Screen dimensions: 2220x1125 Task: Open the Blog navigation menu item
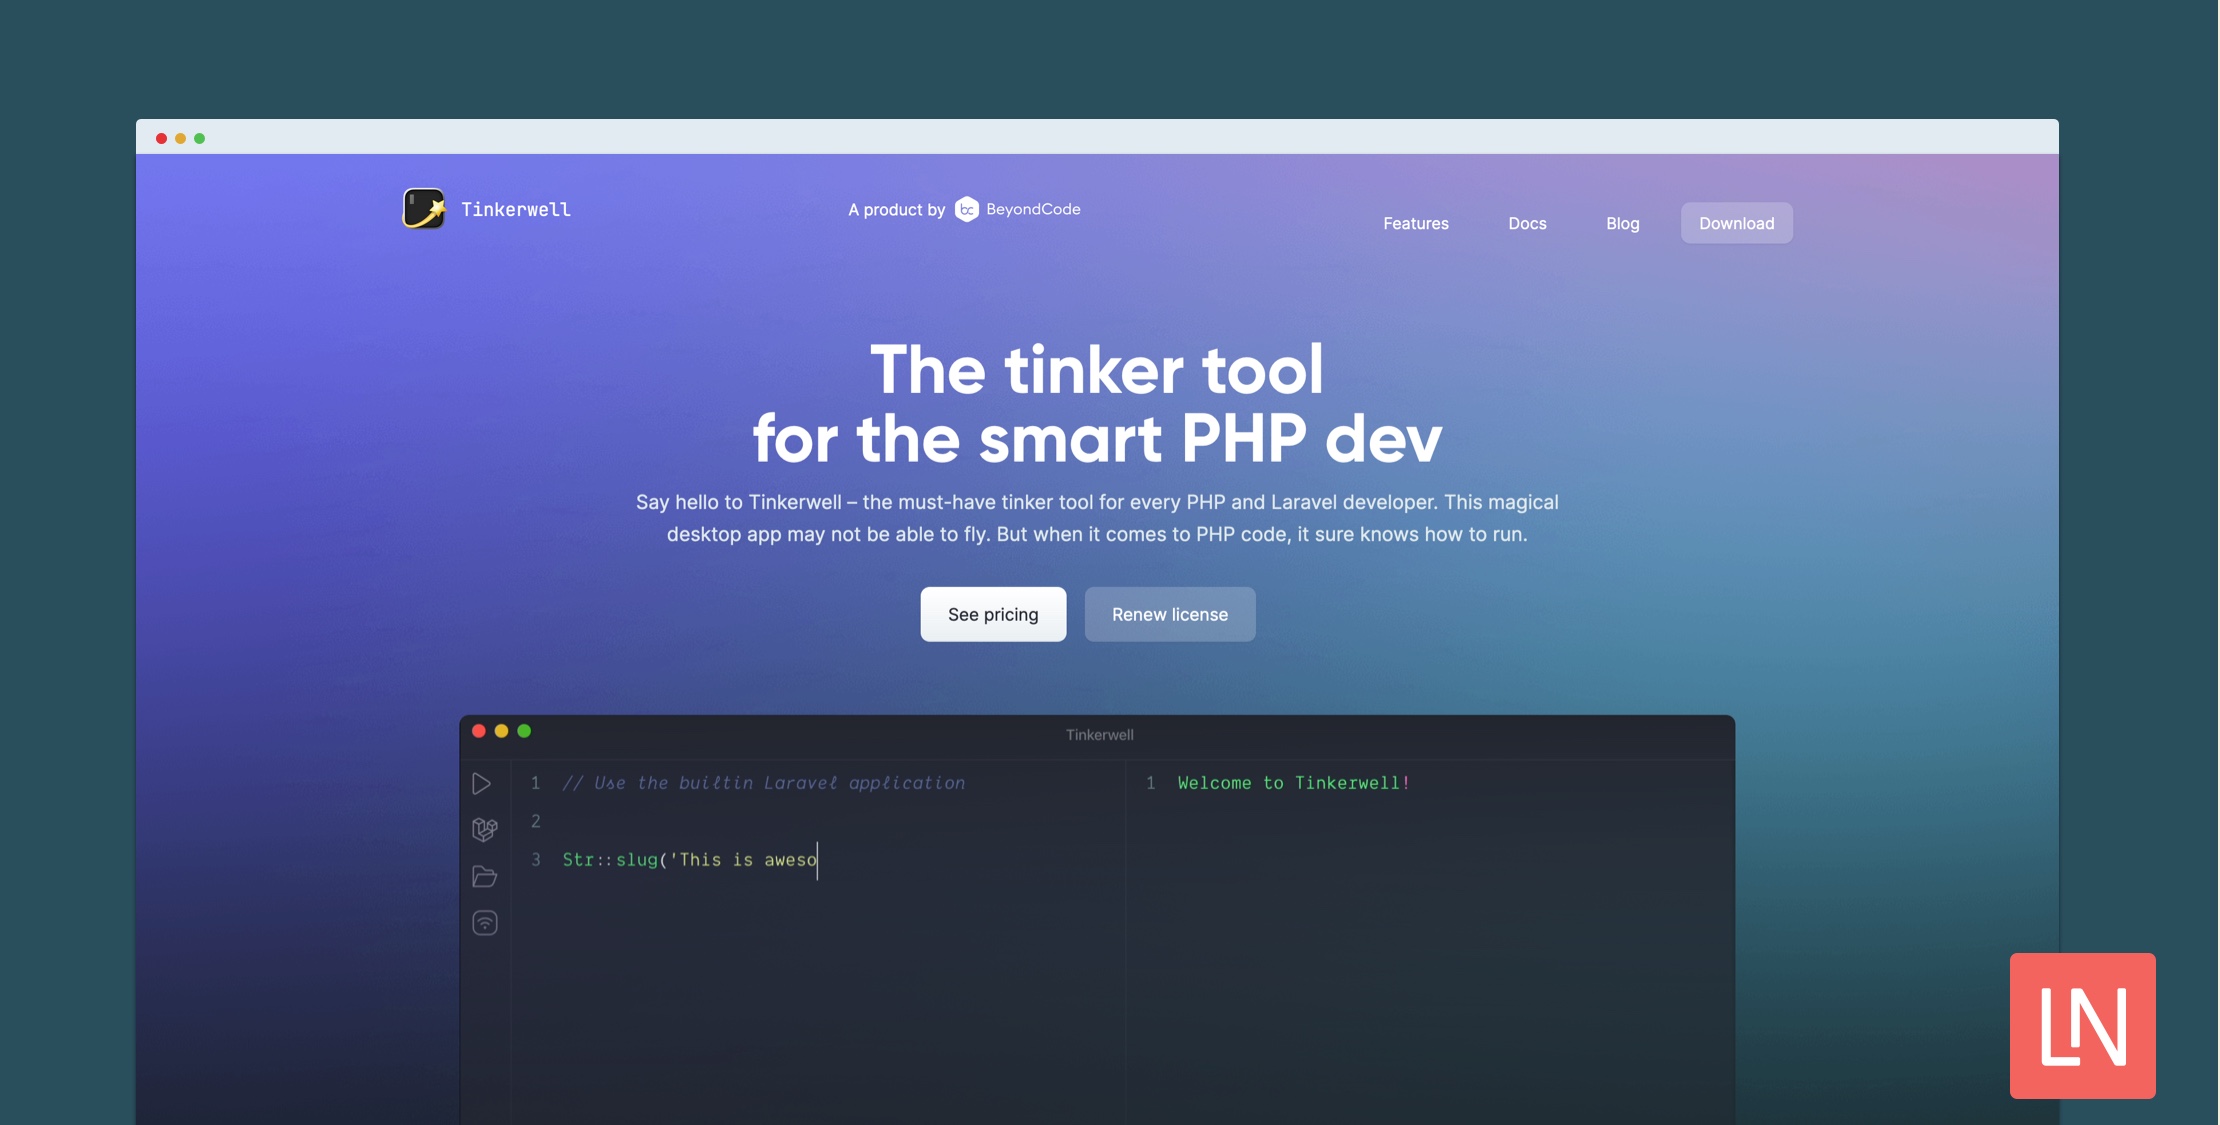tap(1622, 222)
